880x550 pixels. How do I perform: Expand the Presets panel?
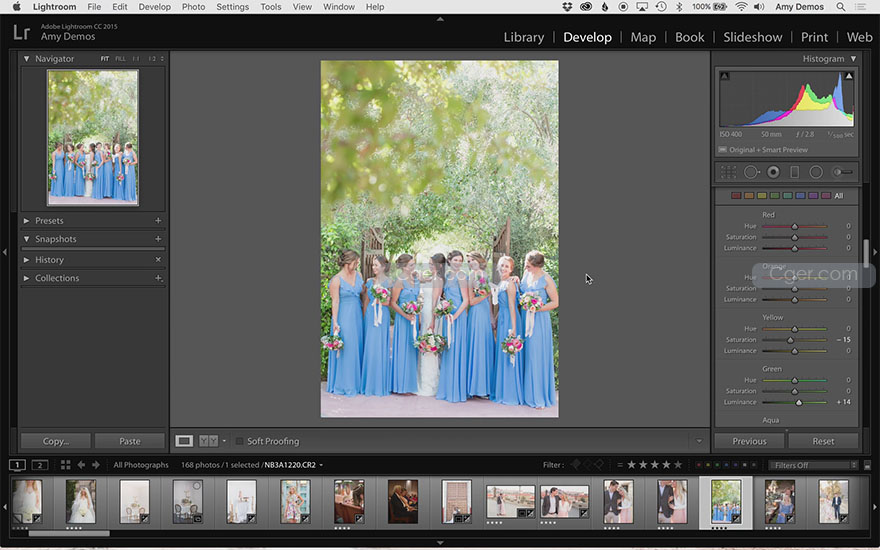tap(26, 221)
